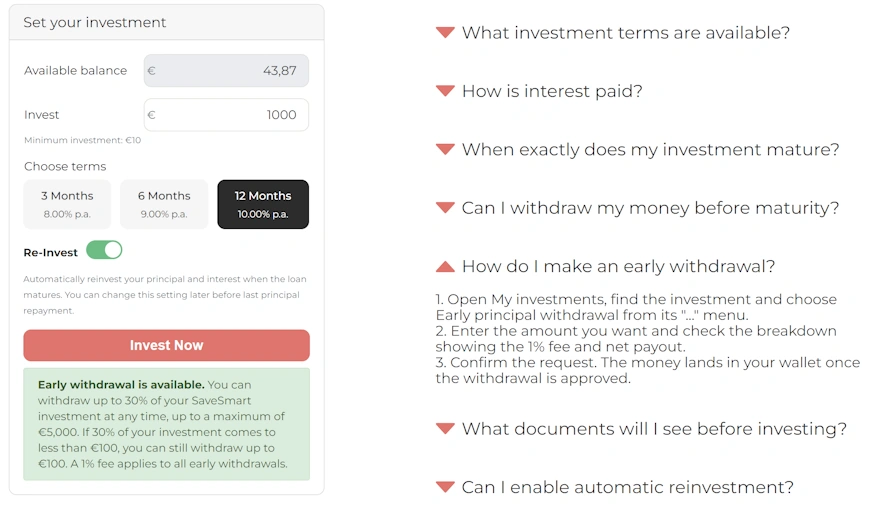Expand 'When exactly does my investment mature?' arrow
Image resolution: width=875 pixels, height=505 pixels.
coord(445,150)
